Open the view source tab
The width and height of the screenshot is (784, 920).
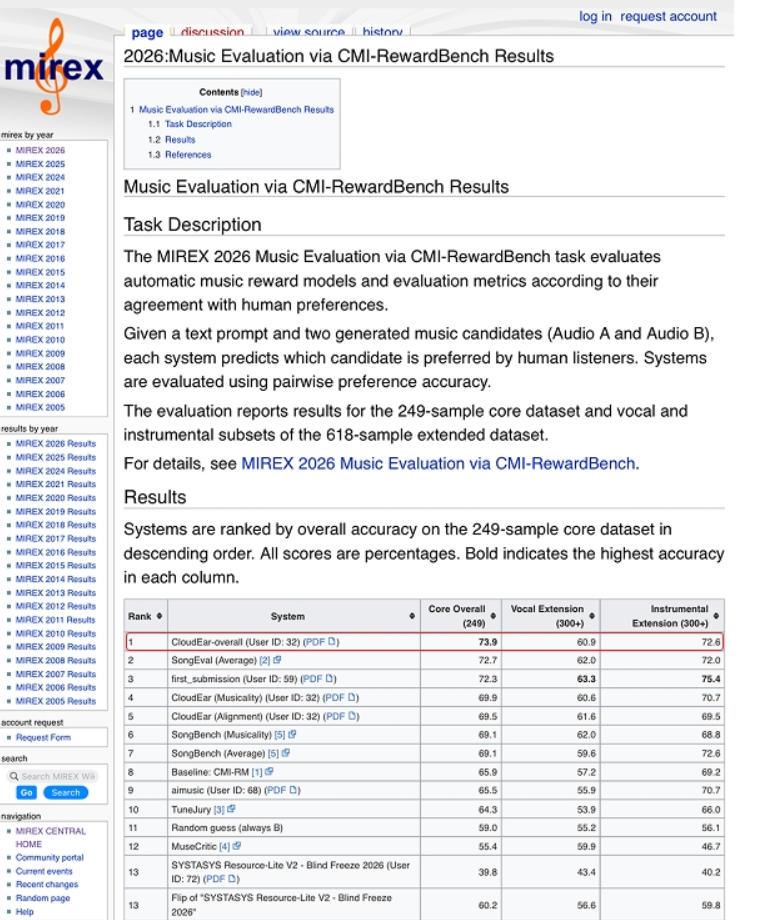click(x=309, y=32)
